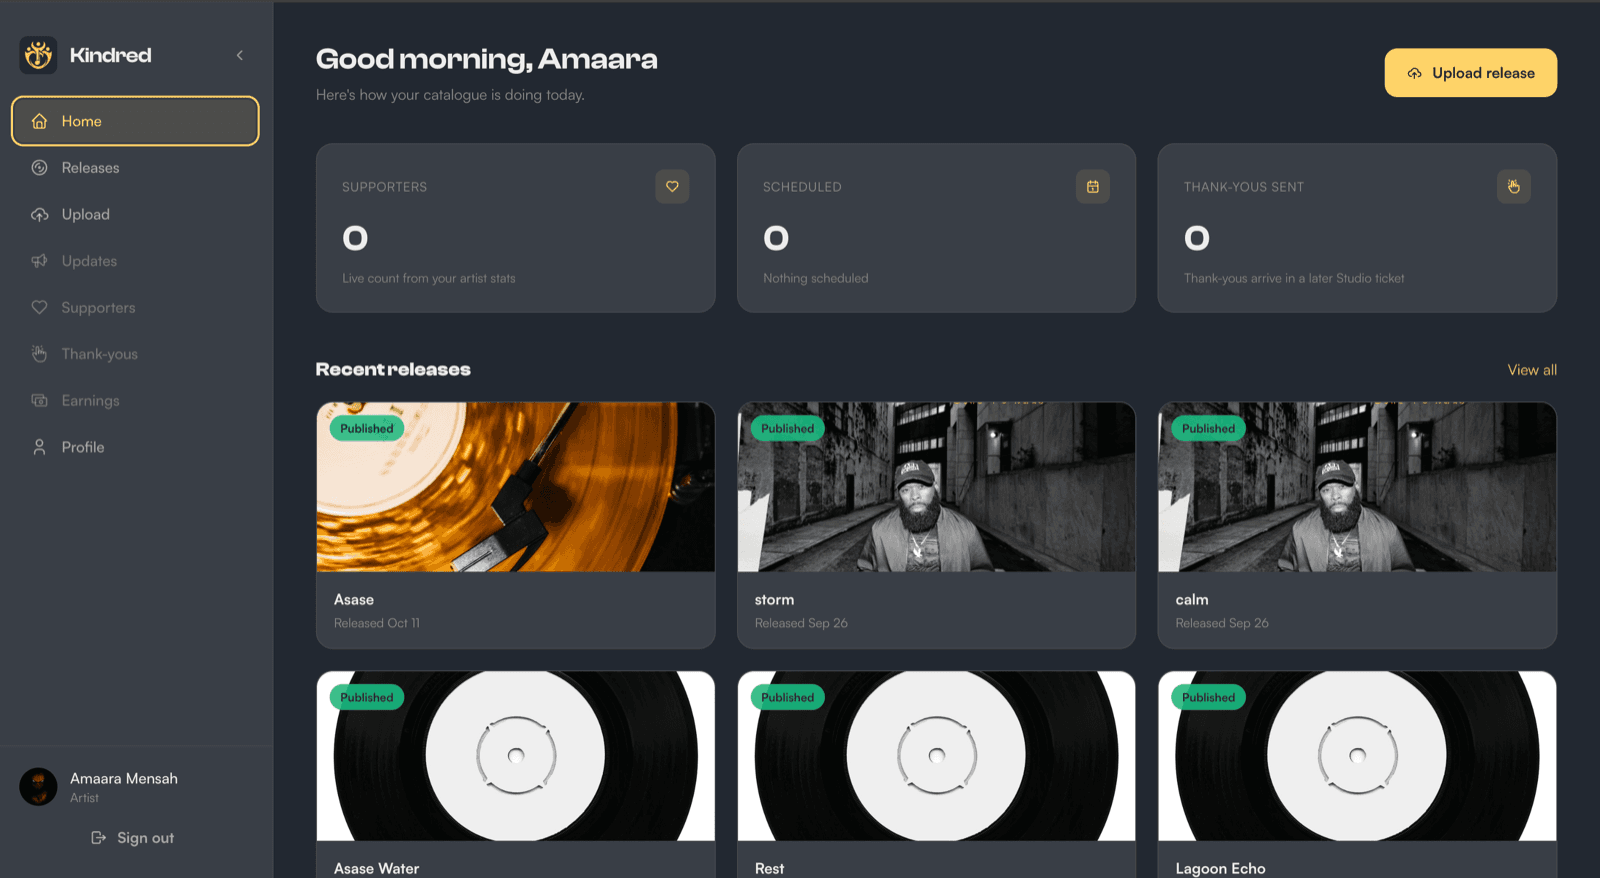The width and height of the screenshot is (1600, 878).
Task: Click the "Good morning, Amaara" heading
Action: click(487, 60)
